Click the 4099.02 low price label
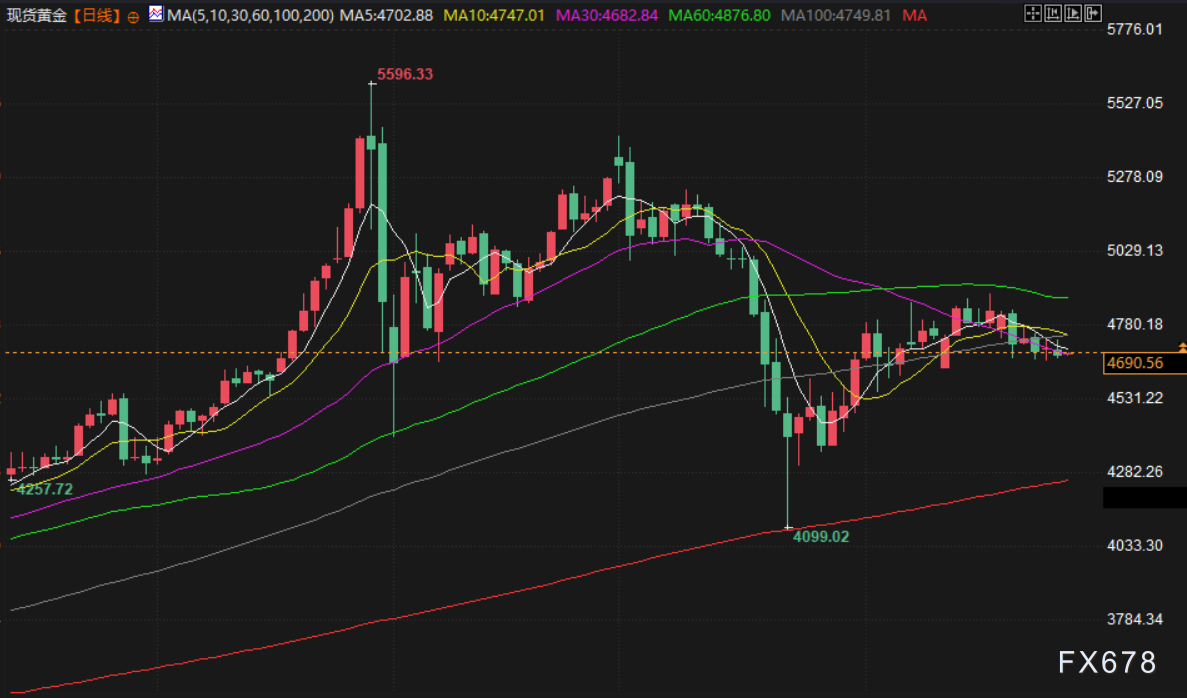This screenshot has width=1187, height=698. [821, 537]
